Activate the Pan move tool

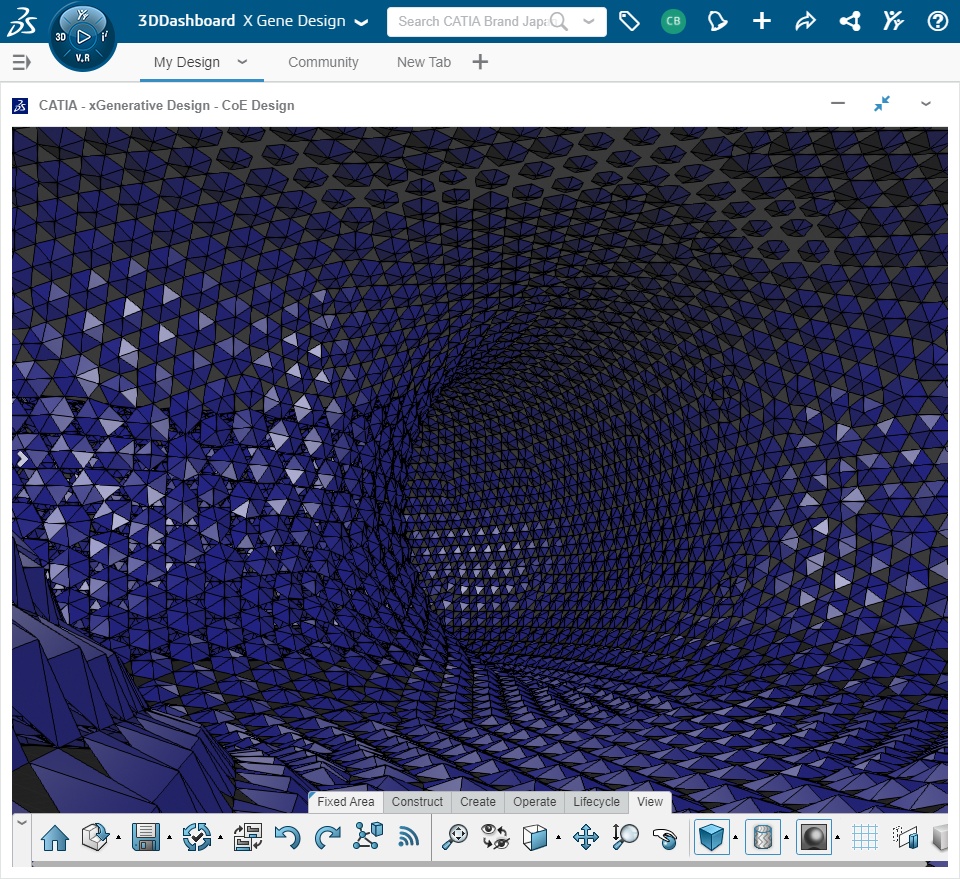[x=586, y=836]
